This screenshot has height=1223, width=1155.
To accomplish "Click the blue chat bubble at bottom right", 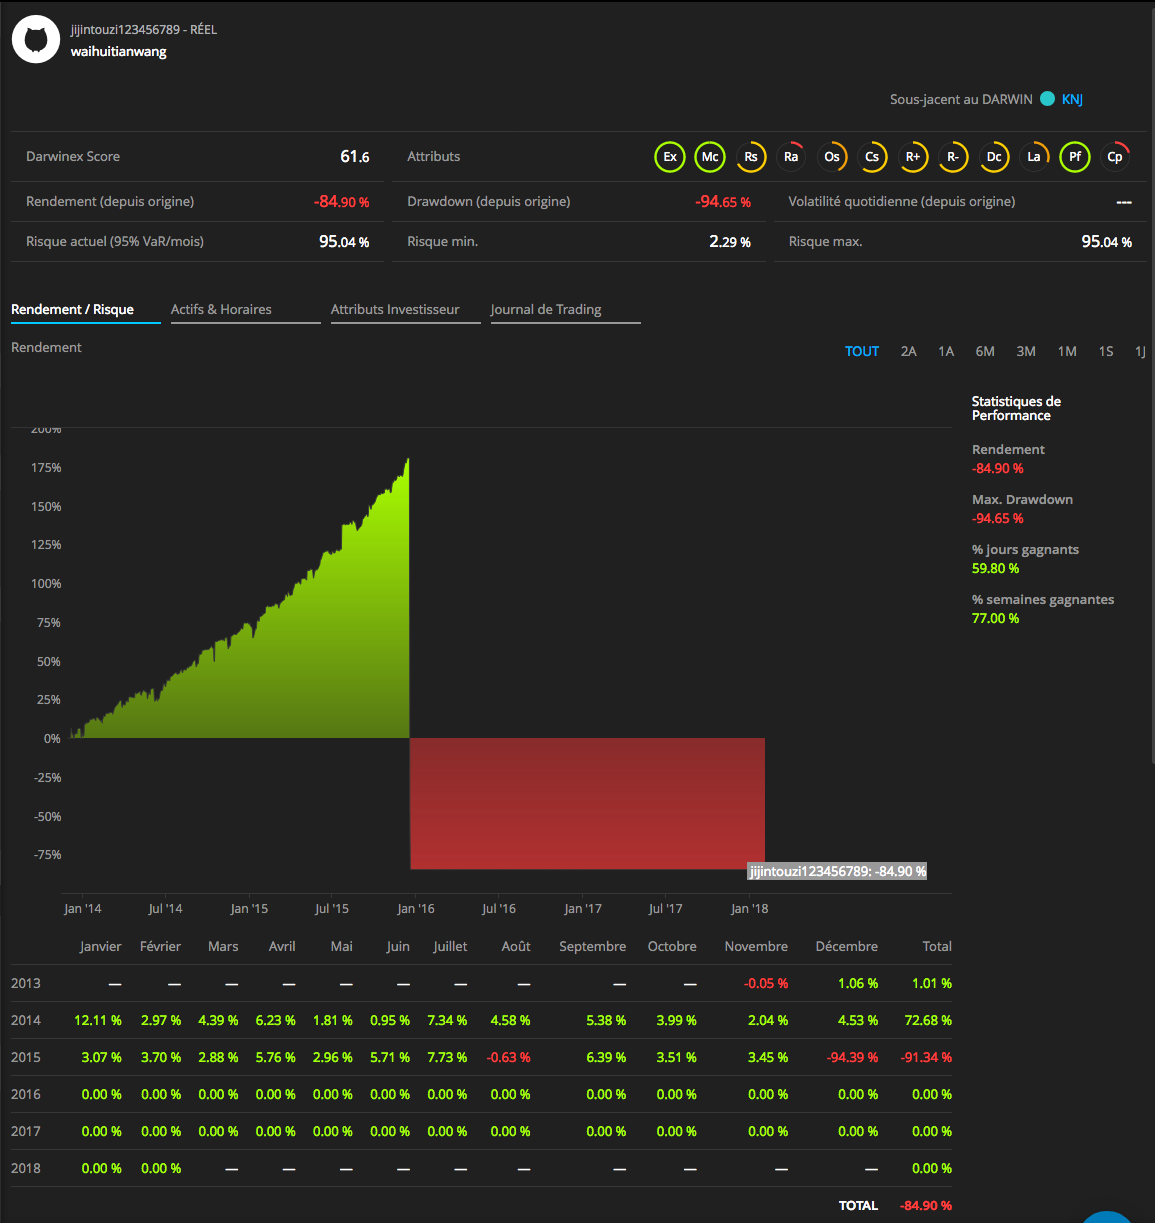I will [x=1107, y=1217].
